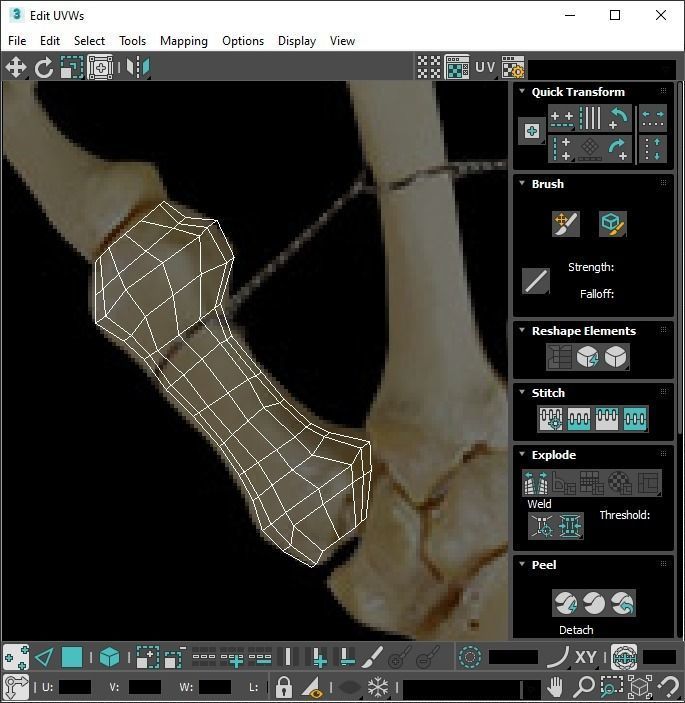Click Stitch To Source icon
This screenshot has width=685, height=703.
coord(607,419)
